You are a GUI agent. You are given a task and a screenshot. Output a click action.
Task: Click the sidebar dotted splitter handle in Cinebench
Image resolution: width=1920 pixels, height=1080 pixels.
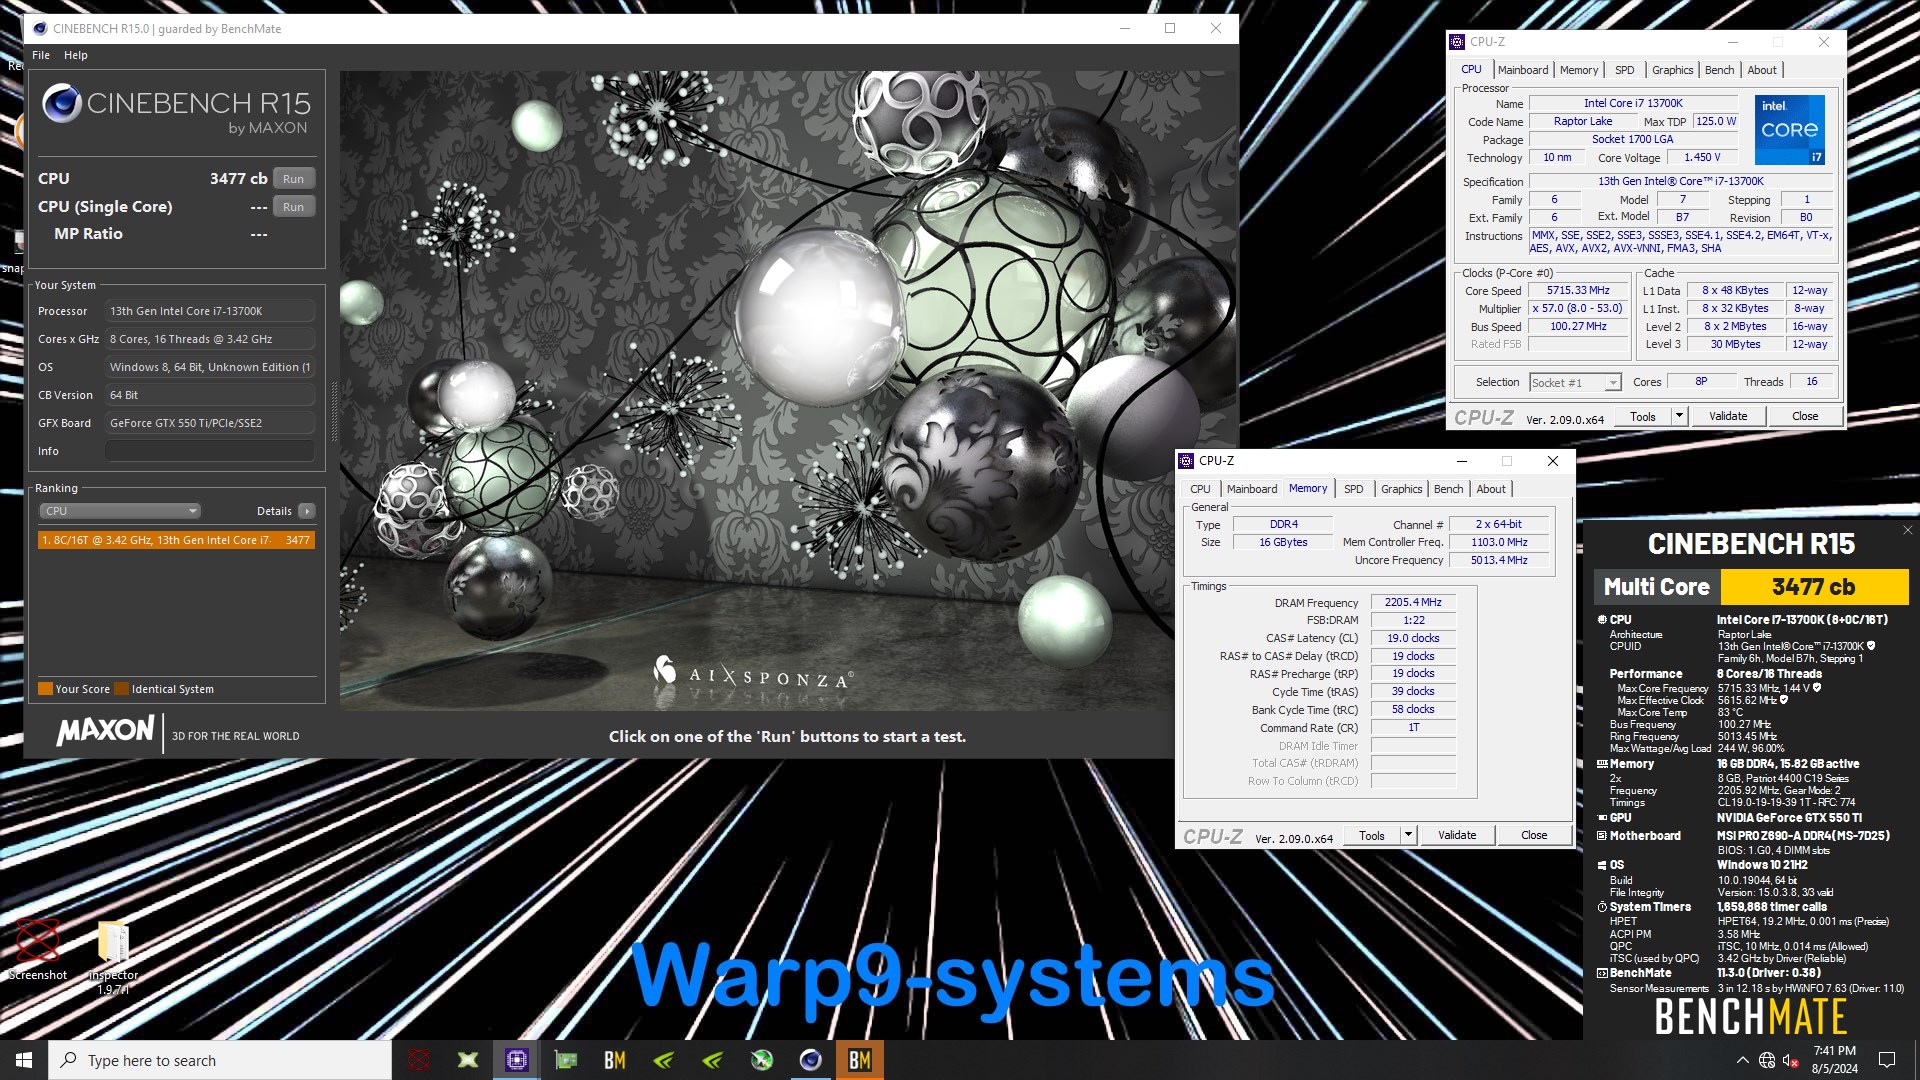tap(334, 412)
